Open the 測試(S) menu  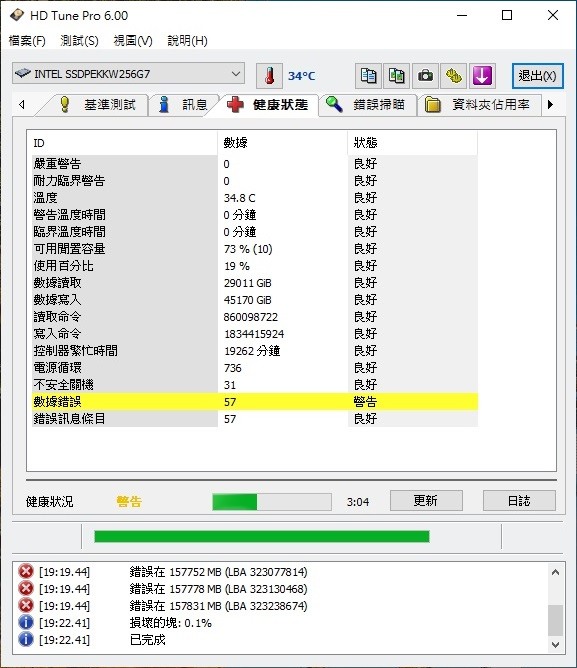tap(79, 41)
